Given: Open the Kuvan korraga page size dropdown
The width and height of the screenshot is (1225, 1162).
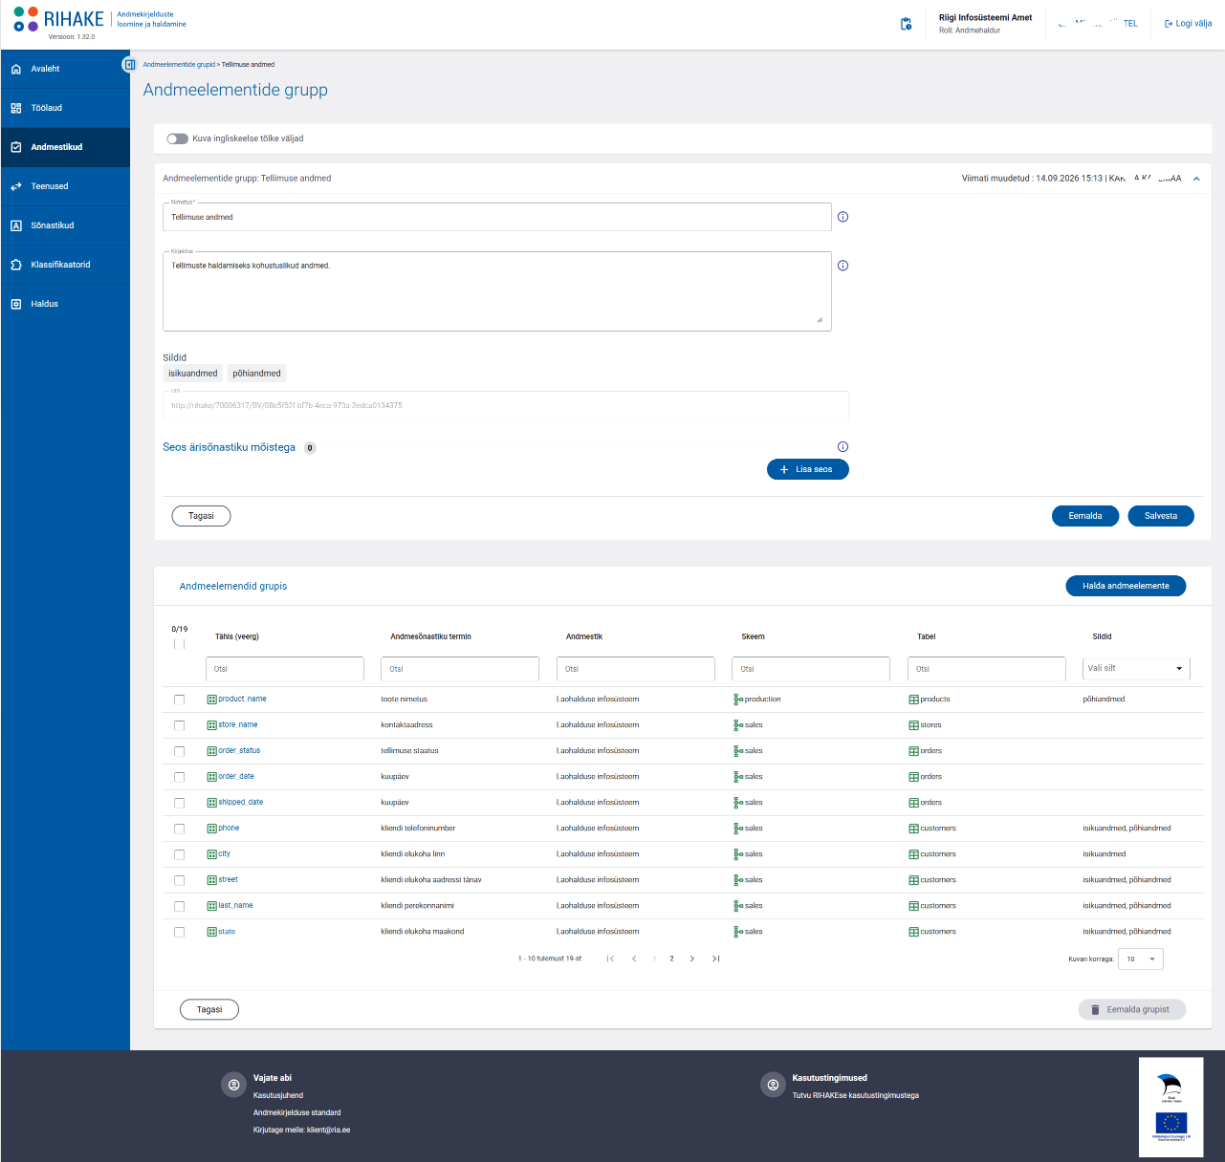Looking at the screenshot, I should pos(1140,959).
